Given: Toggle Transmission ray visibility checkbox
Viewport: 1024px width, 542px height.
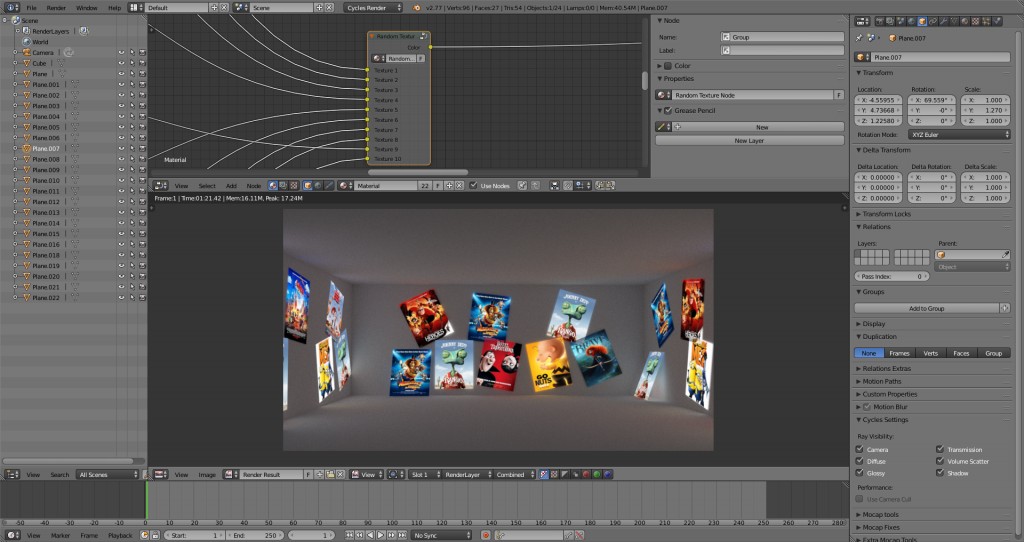Looking at the screenshot, I should 940,449.
